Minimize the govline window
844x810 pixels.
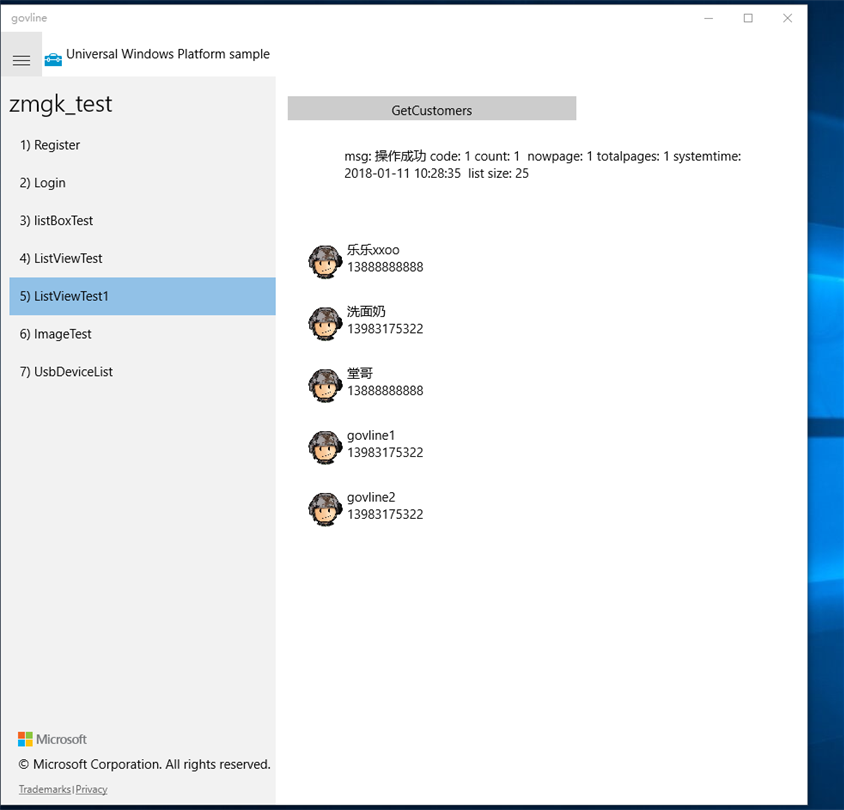pyautogui.click(x=708, y=18)
